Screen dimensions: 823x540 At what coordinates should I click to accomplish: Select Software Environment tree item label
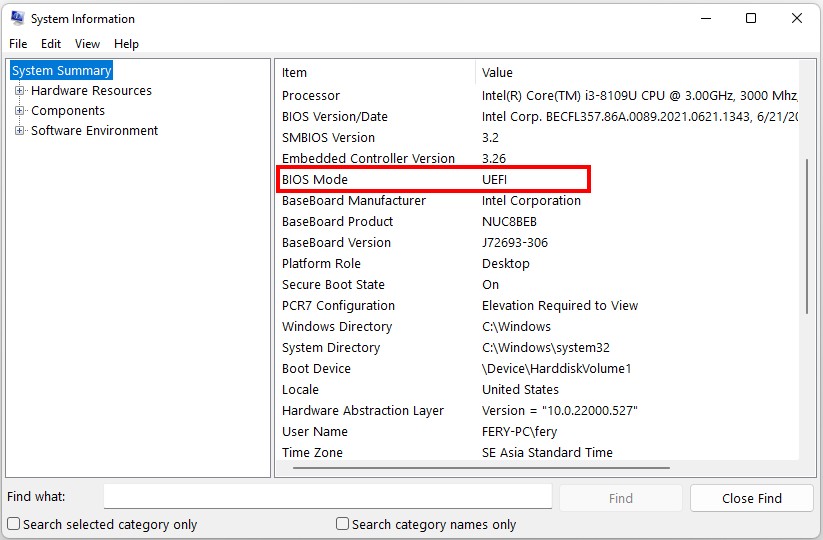[x=94, y=131]
